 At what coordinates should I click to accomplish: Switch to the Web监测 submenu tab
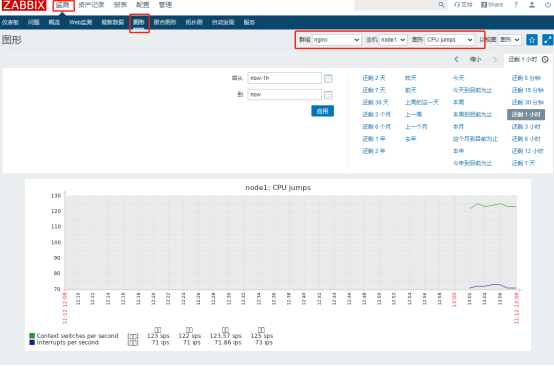coord(81,22)
